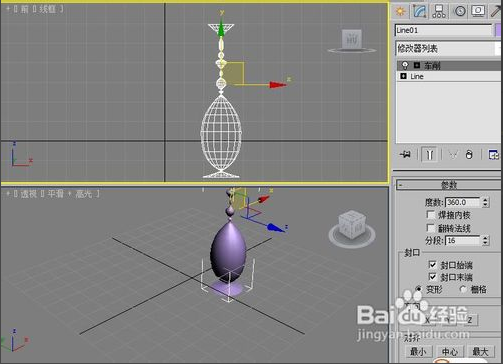The height and width of the screenshot is (364, 503).
Task: Select the 变形 radio button
Action: [x=419, y=289]
